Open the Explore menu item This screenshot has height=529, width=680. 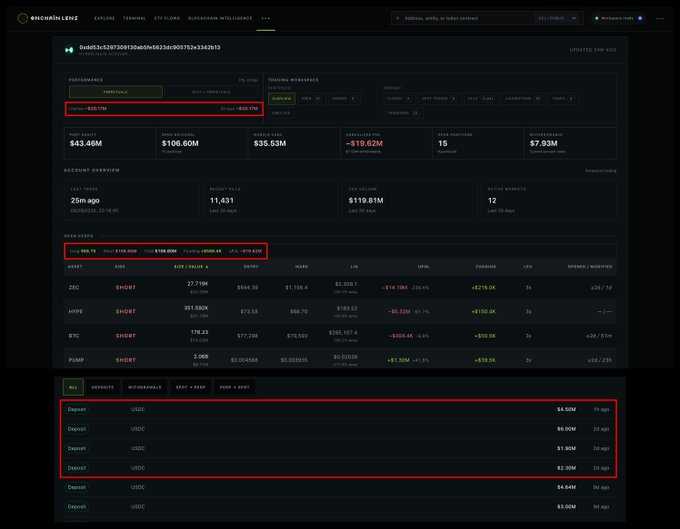pyautogui.click(x=105, y=18)
